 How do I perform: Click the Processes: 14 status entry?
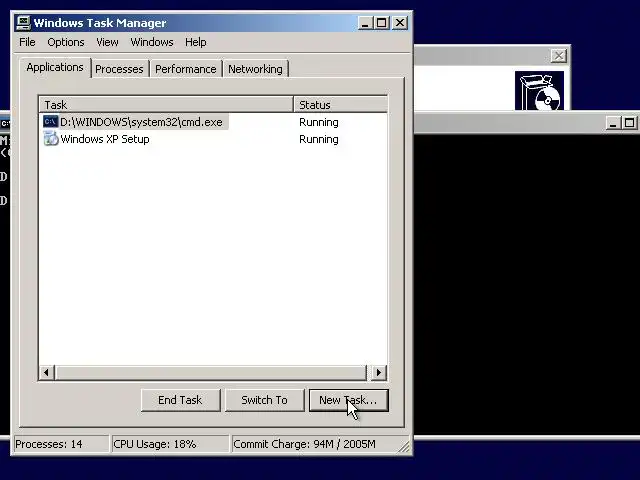pyautogui.click(x=61, y=444)
